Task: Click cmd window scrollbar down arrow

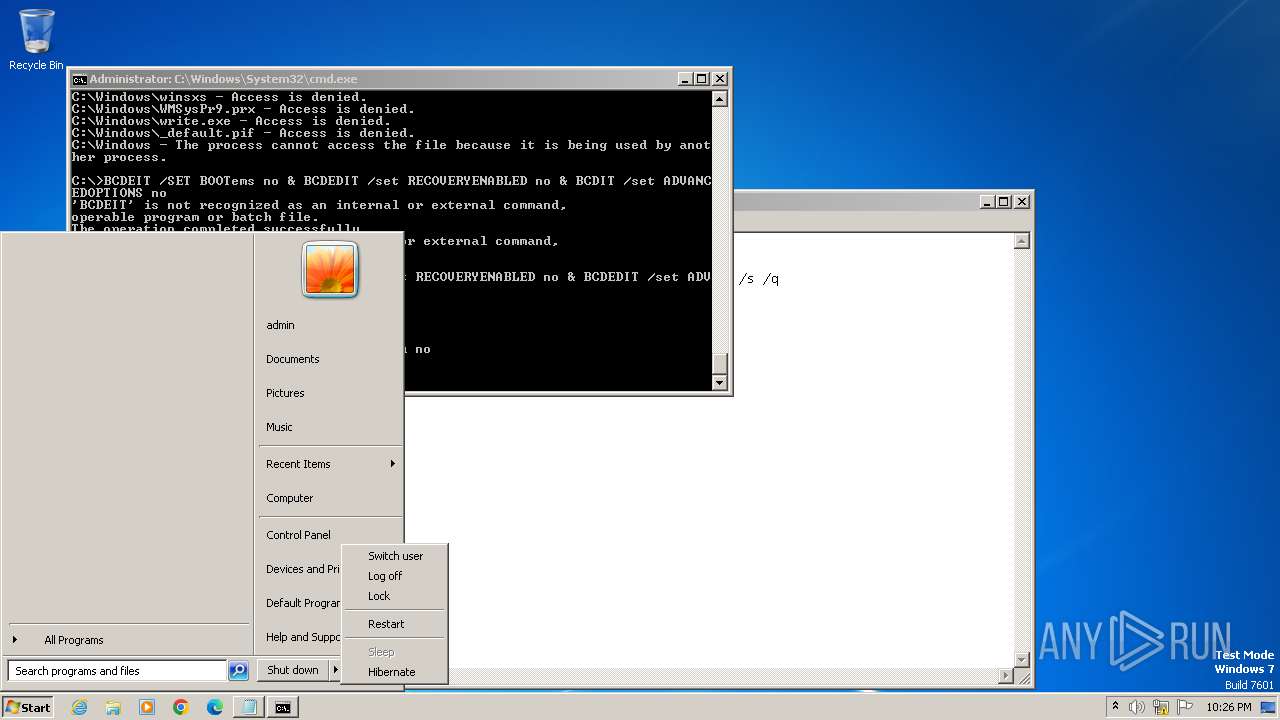Action: pos(719,383)
